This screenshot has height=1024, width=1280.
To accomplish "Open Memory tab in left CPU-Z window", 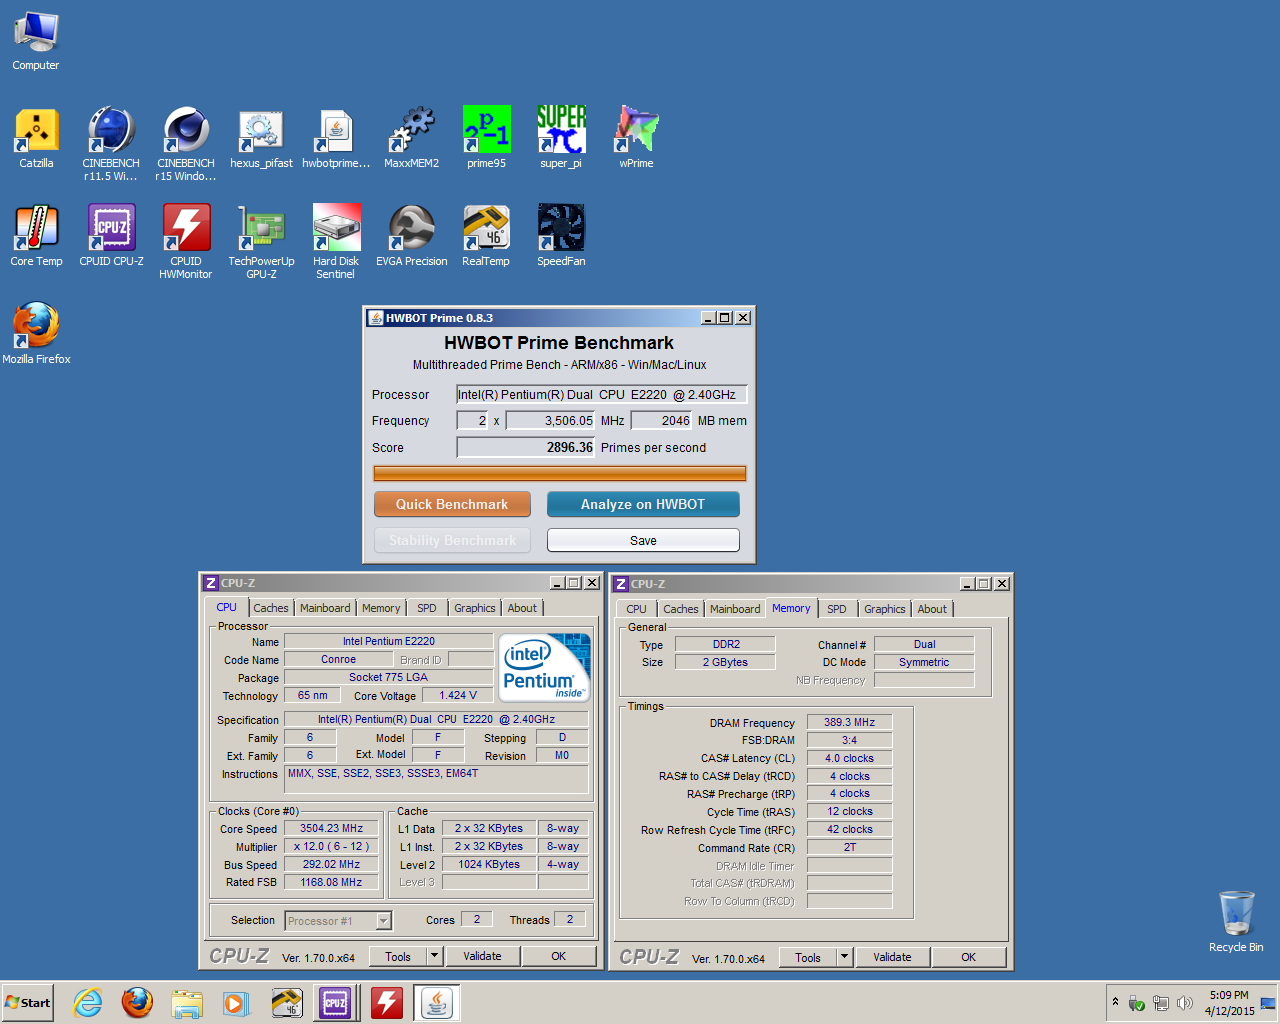I will coord(381,608).
